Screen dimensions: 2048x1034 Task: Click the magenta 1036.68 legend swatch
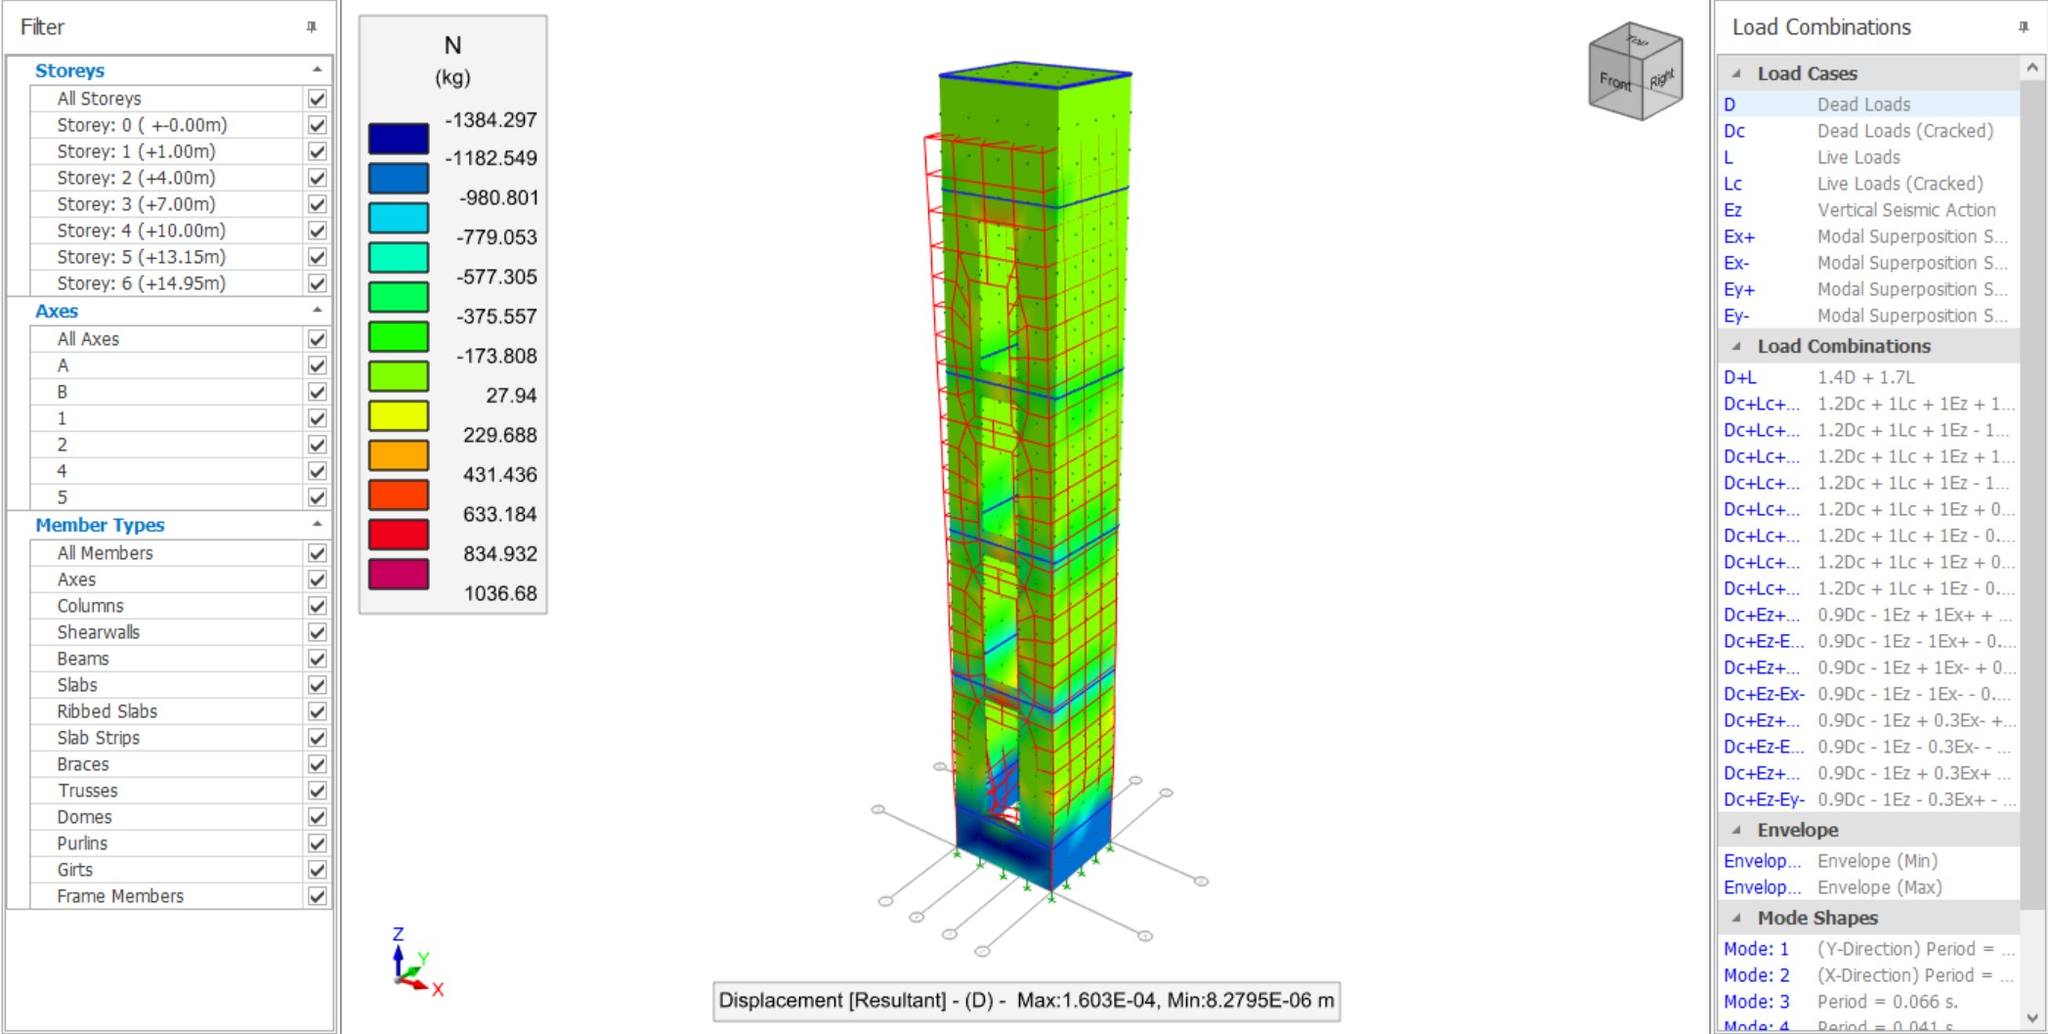[x=398, y=574]
